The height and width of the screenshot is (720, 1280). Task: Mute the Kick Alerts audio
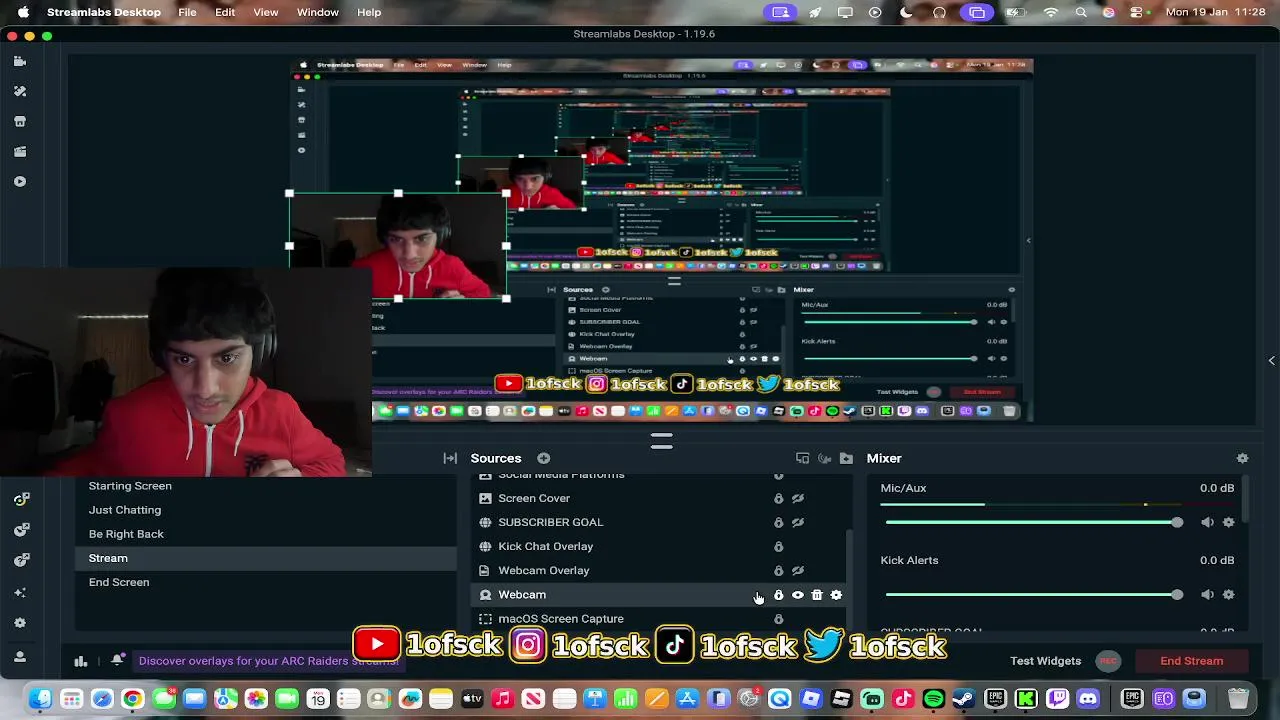pyautogui.click(x=1207, y=594)
